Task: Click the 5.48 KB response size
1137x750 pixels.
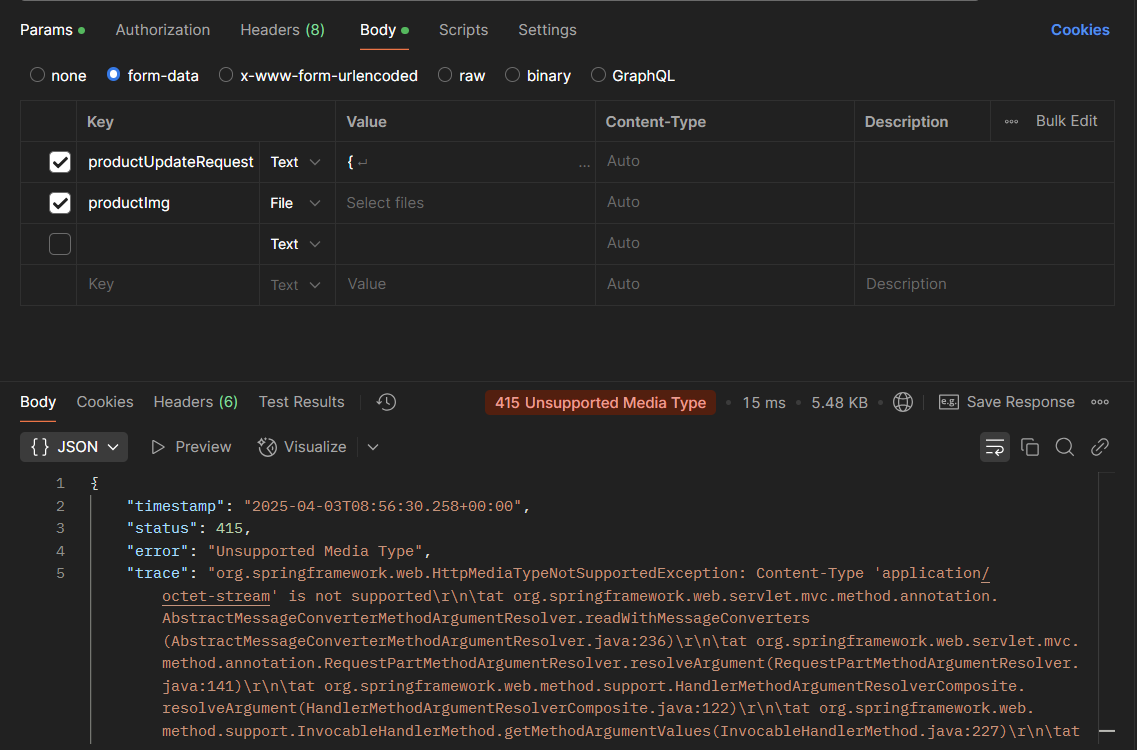Action: (839, 403)
